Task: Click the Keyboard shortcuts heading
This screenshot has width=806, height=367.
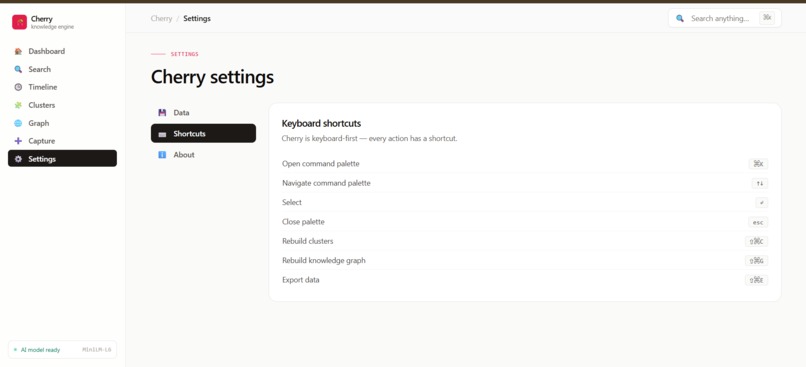Action: pyautogui.click(x=321, y=123)
